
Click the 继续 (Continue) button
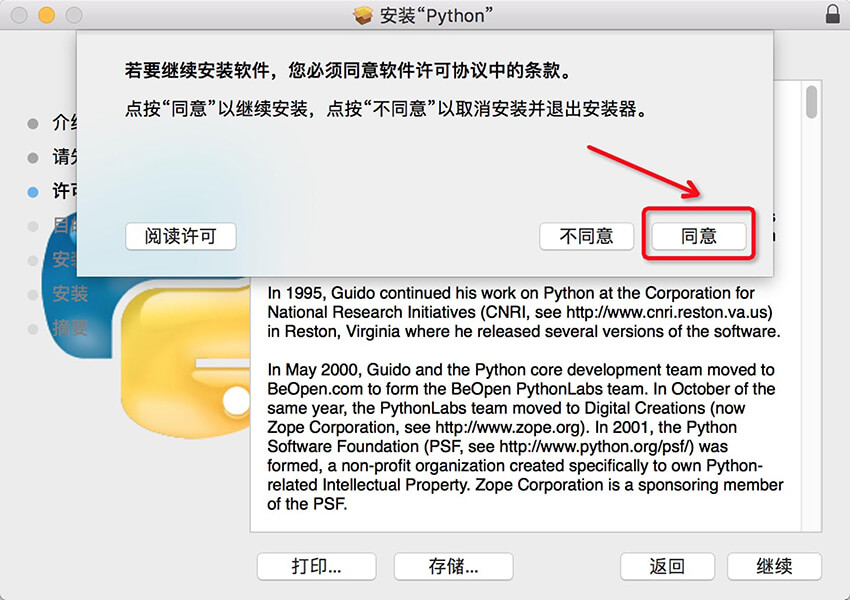[x=774, y=566]
